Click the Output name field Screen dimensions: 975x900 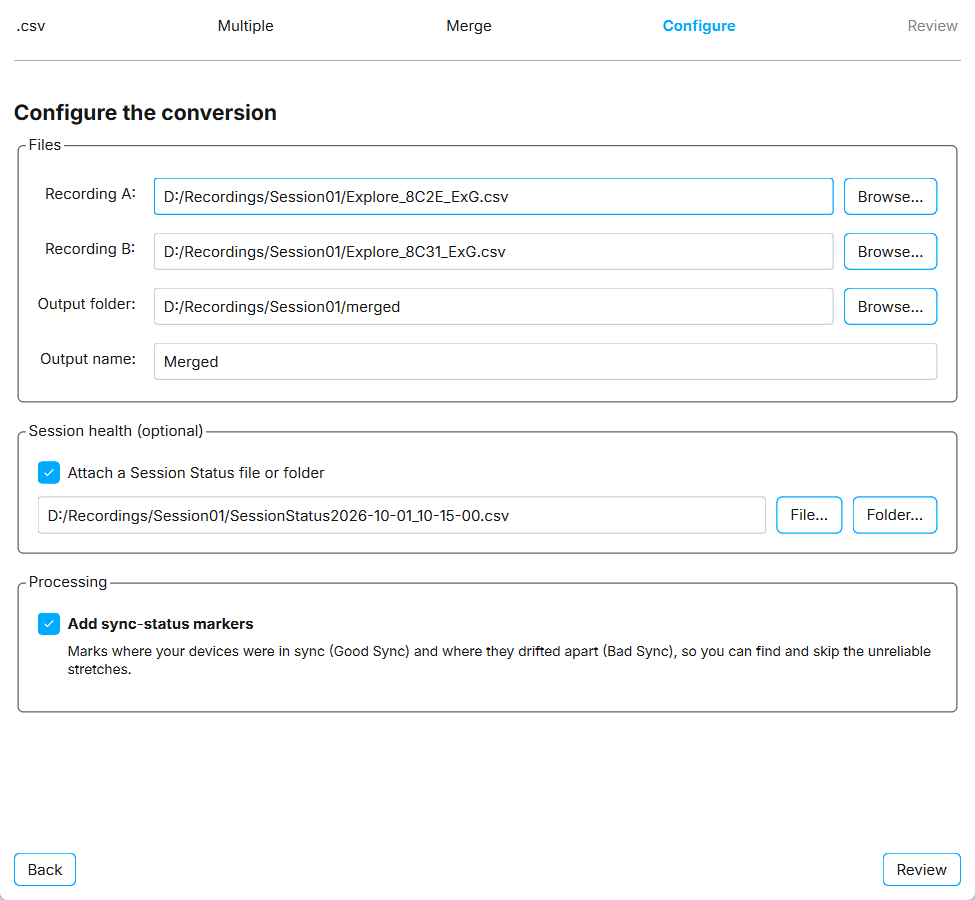545,361
